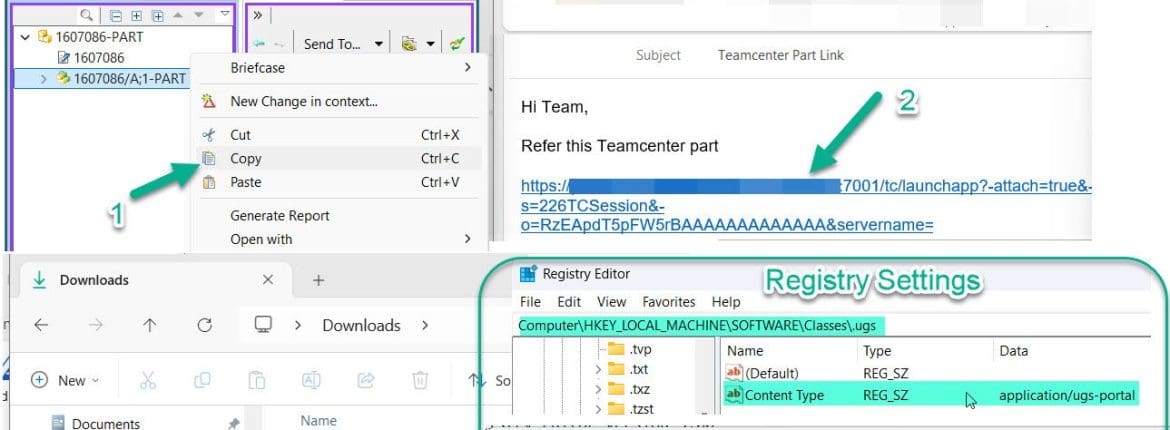Screen dimensions: 1170x430
Task: Expand the 1607086/A;1-PART revision node
Action: 43,78
